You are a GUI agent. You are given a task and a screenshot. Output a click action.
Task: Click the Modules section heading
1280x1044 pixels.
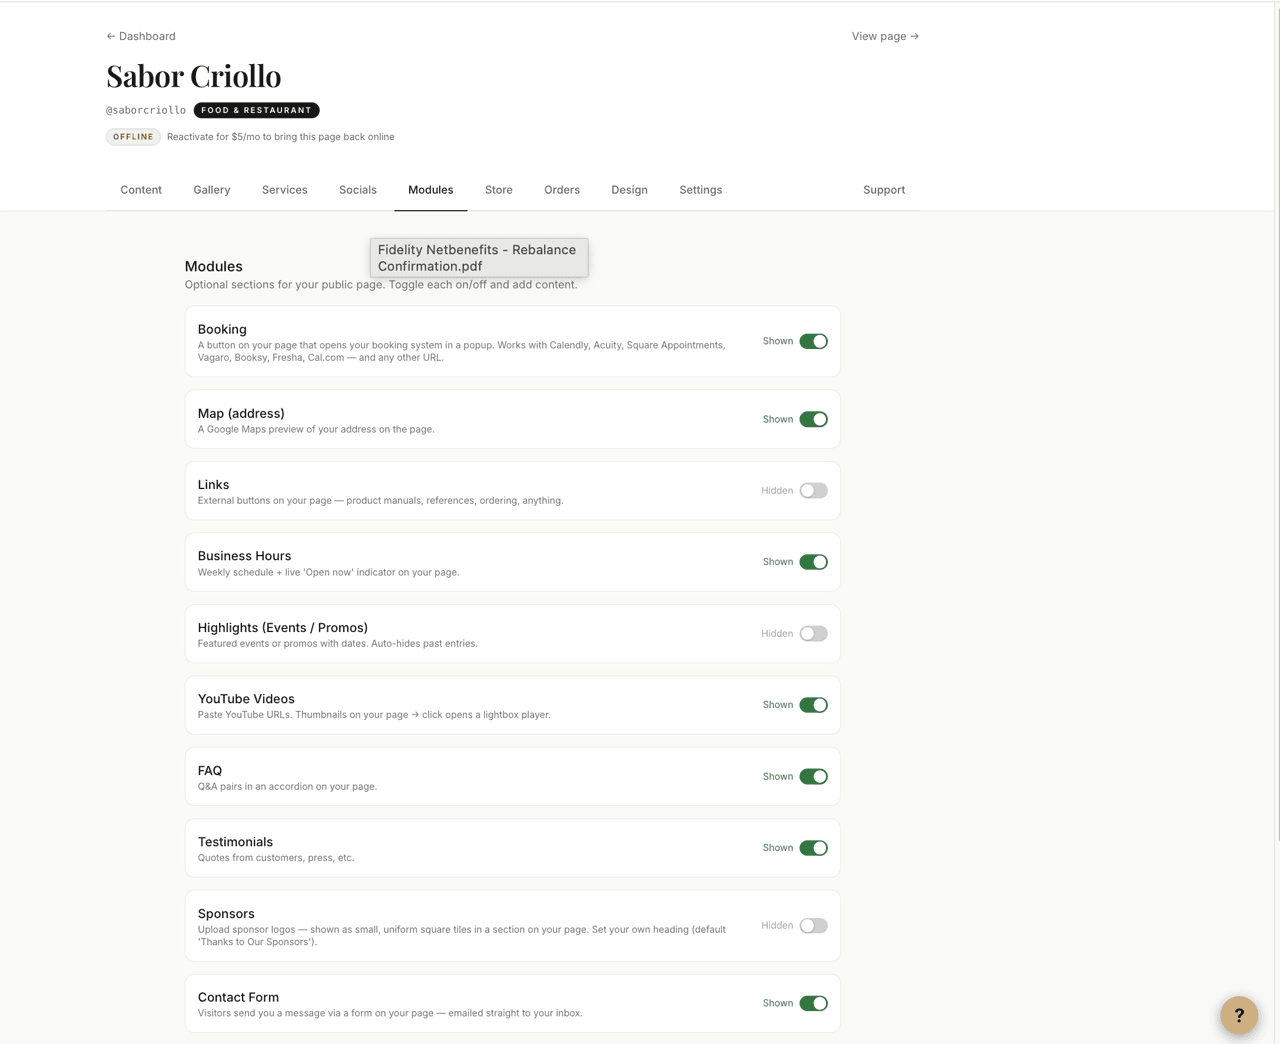pyautogui.click(x=214, y=266)
